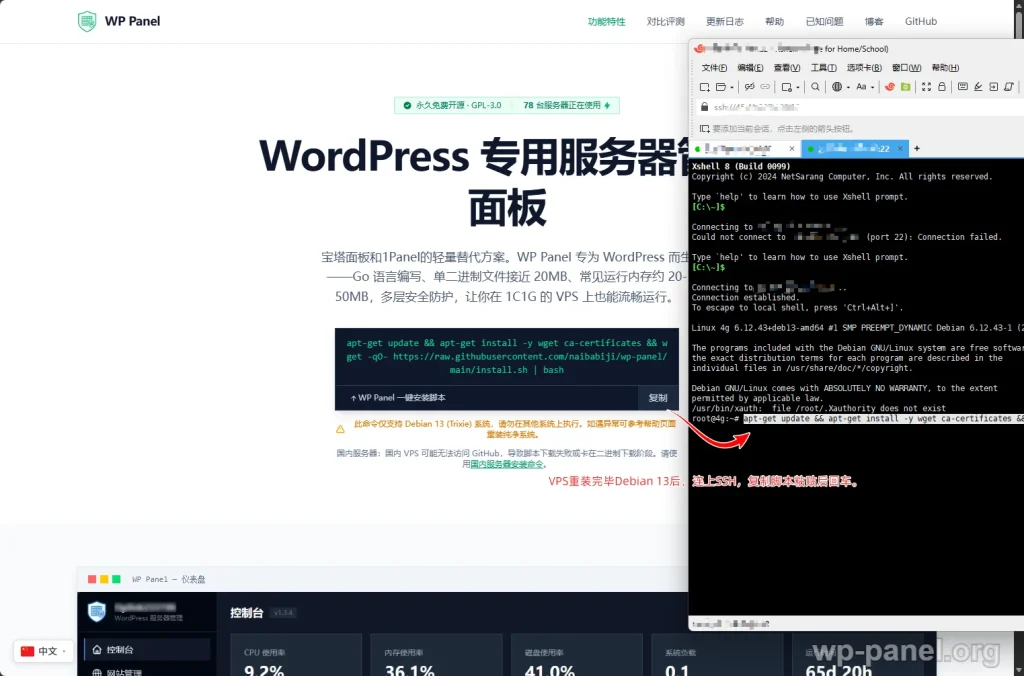Open the 文件(F) menu in Xshell
This screenshot has height=676, width=1024.
coord(714,68)
